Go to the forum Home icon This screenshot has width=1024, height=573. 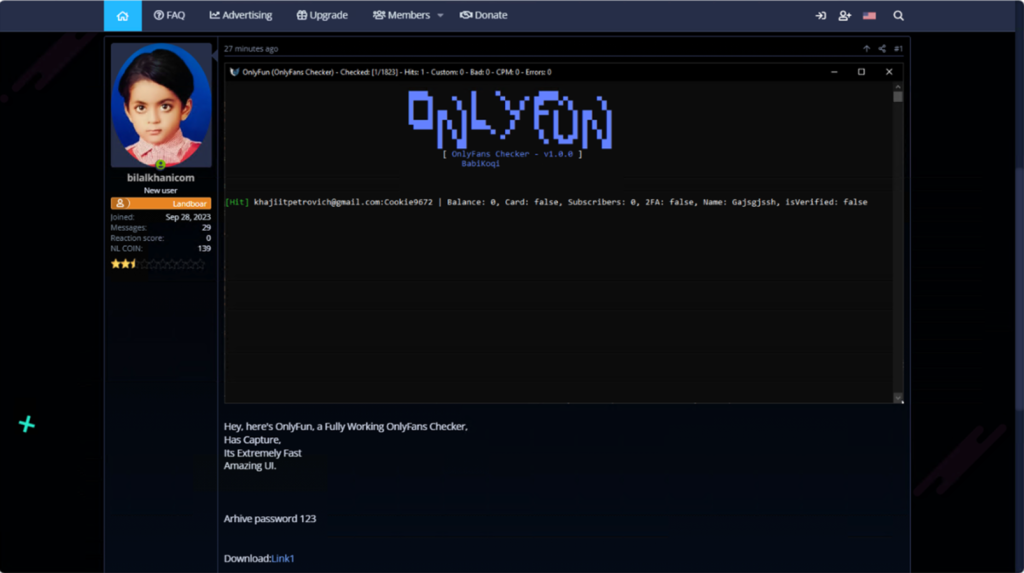(x=122, y=16)
